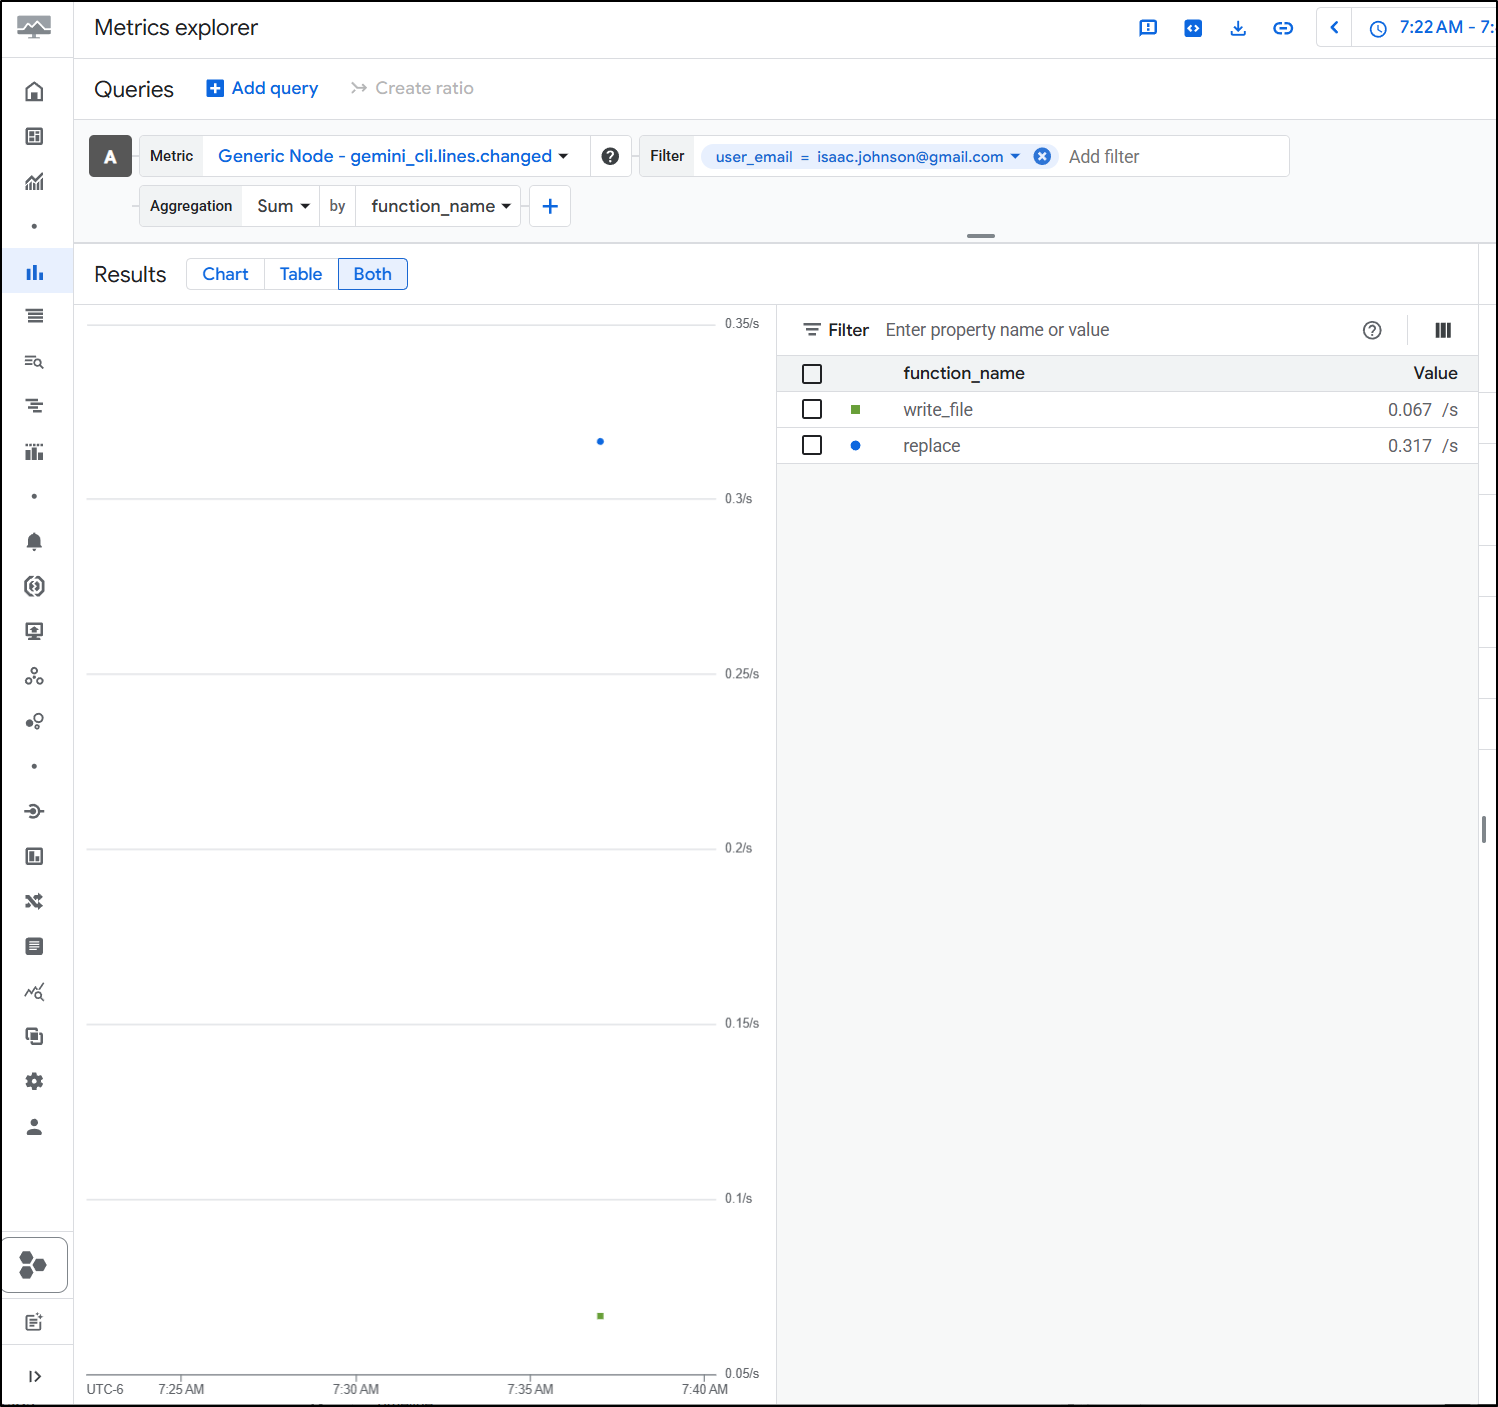Open the feedback icon in header

click(x=1148, y=28)
